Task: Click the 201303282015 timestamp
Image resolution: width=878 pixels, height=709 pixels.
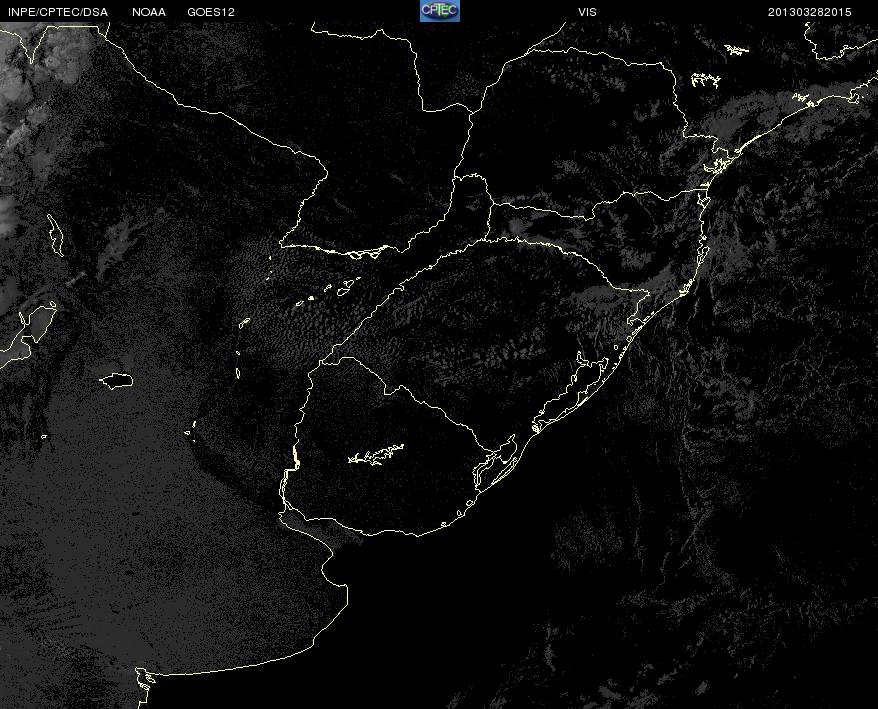Action: coord(809,12)
